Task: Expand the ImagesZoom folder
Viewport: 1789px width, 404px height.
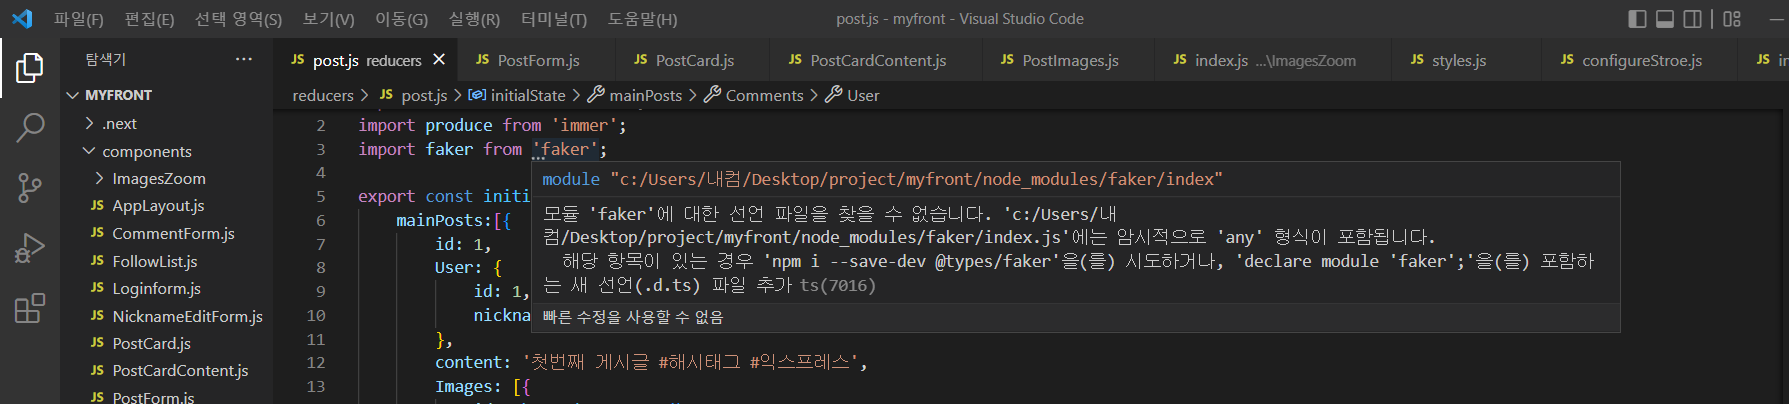Action: click(166, 178)
